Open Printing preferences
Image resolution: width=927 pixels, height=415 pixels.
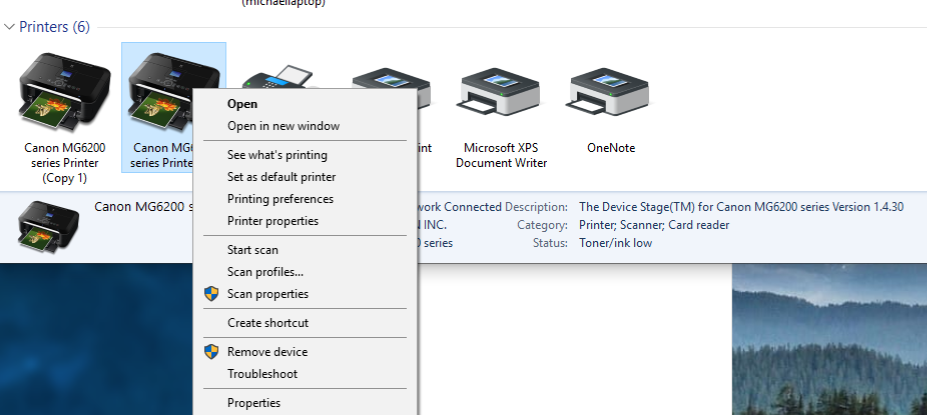pyautogui.click(x=305, y=199)
